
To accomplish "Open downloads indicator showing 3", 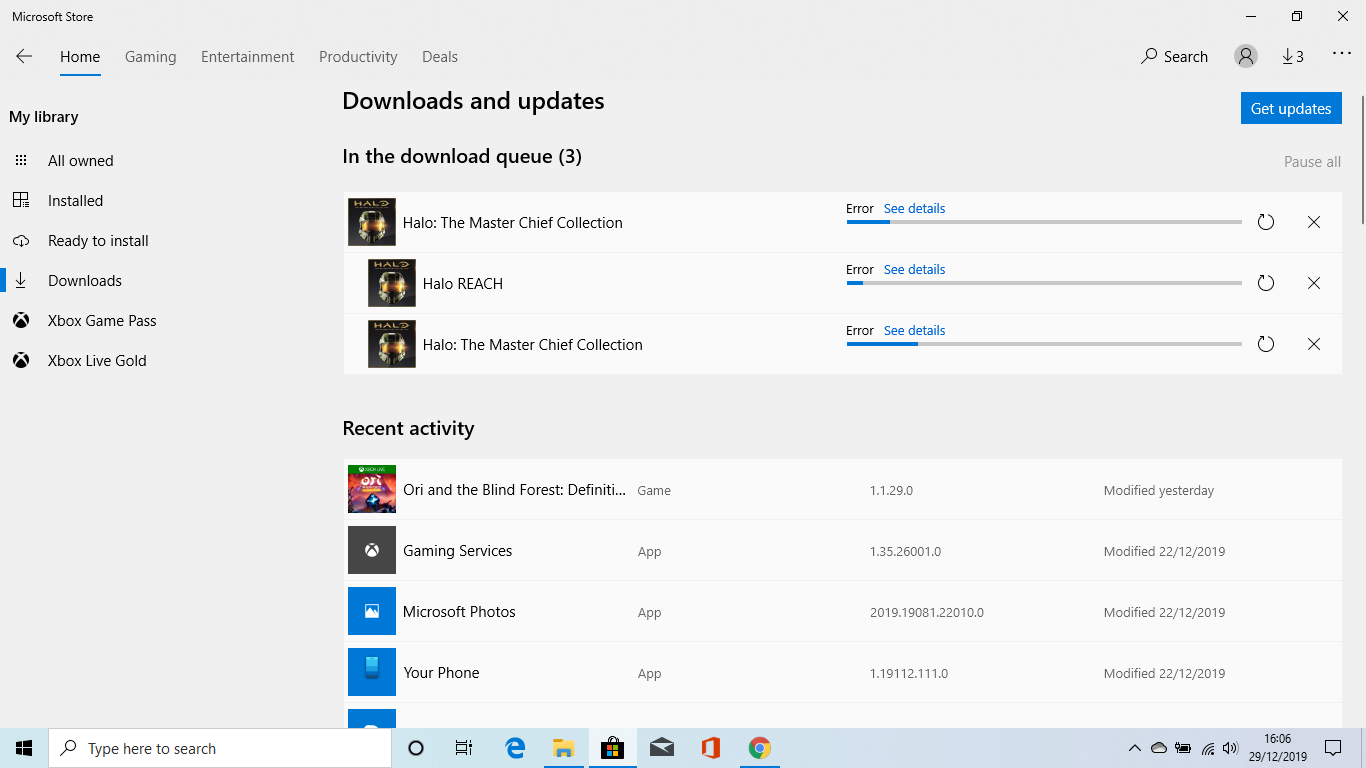I will pos(1293,56).
